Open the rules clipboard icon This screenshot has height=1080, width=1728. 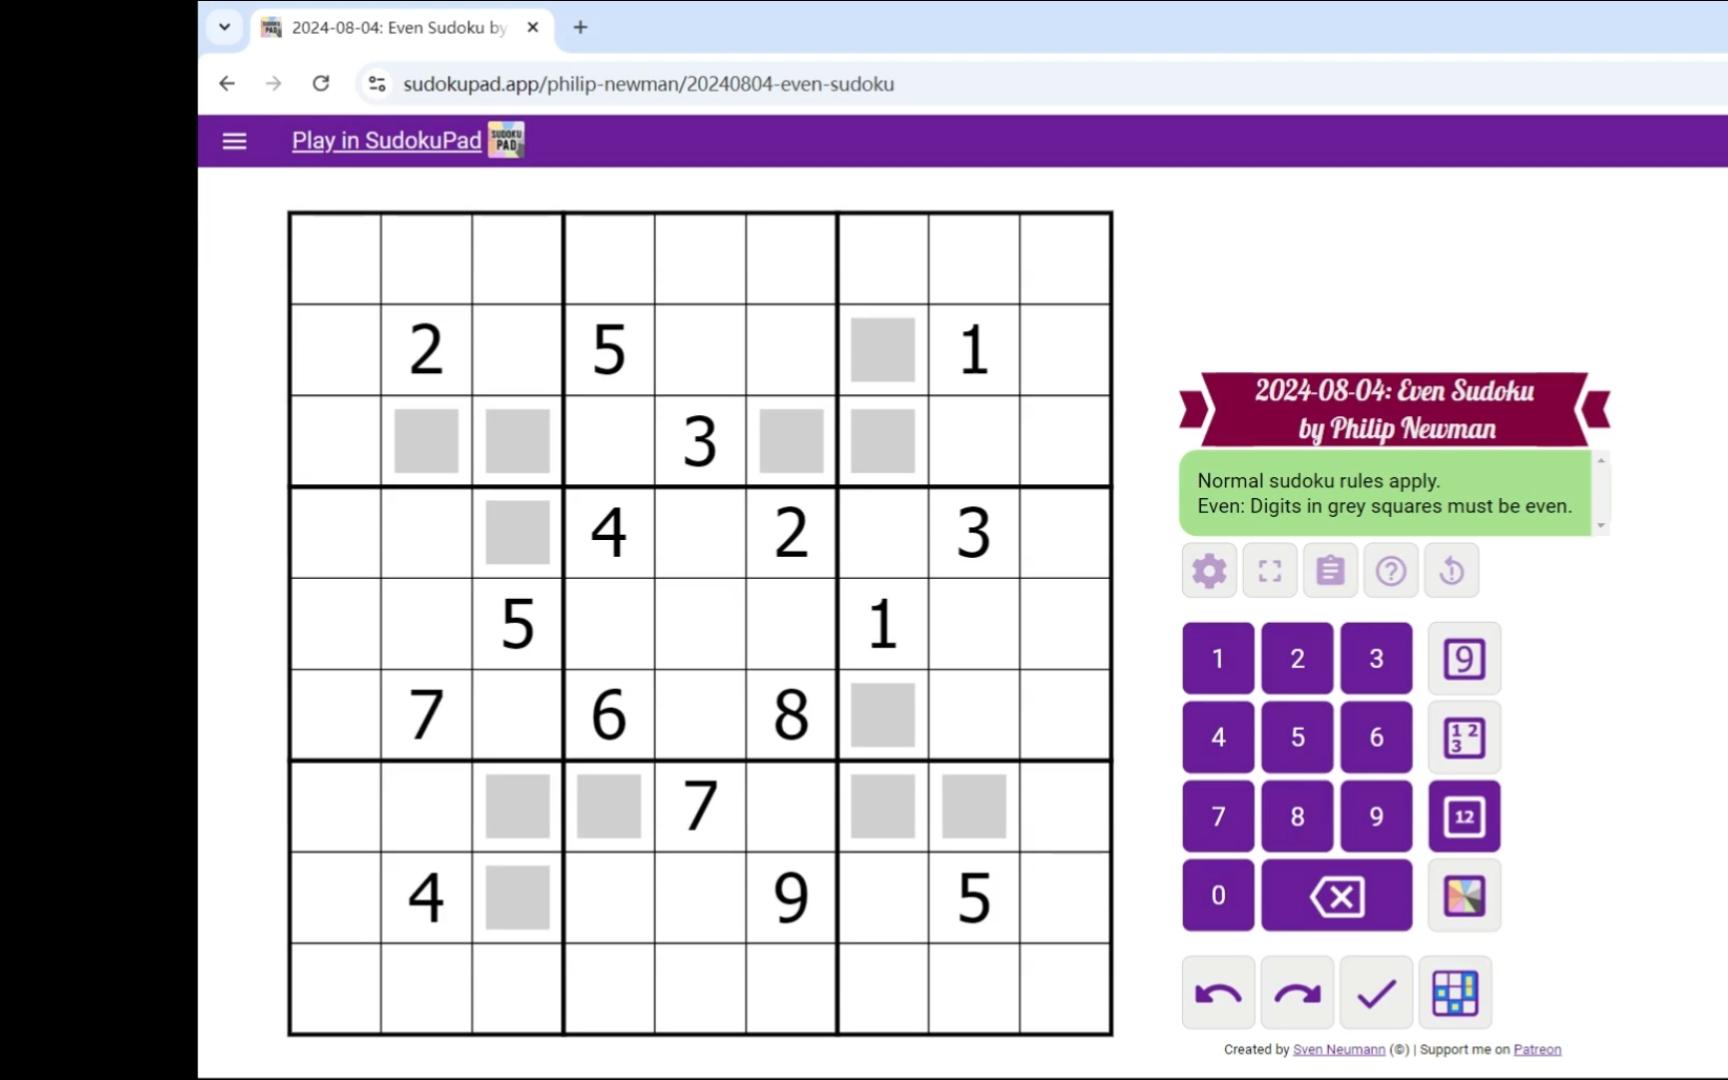click(1330, 571)
